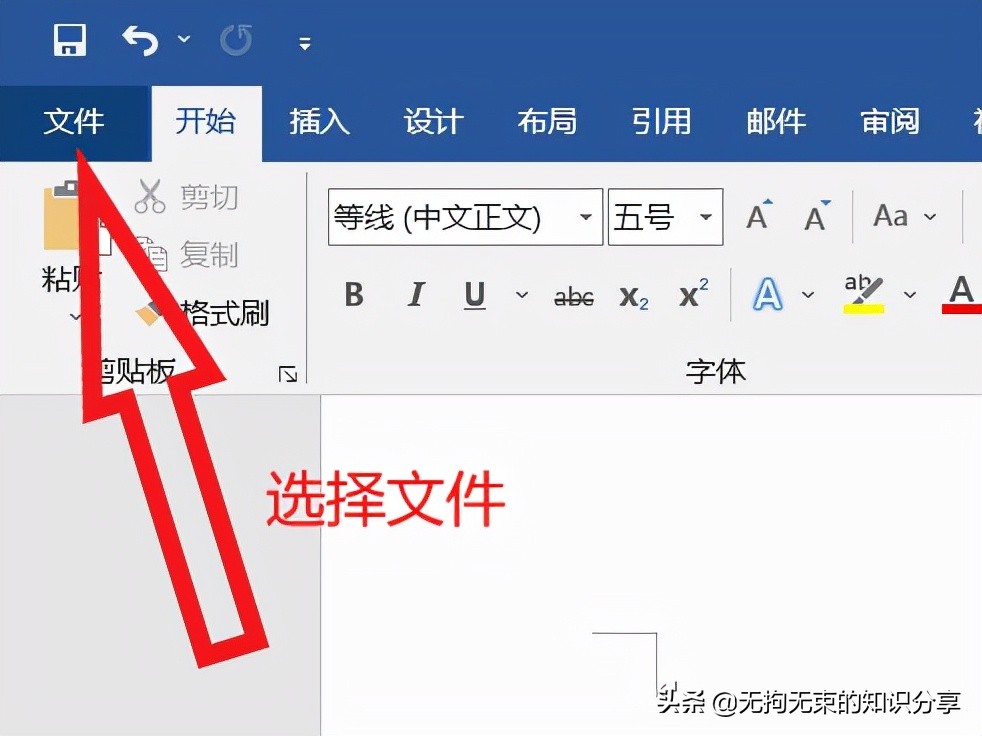Select the 剪切 (Cut) scissors icon
Viewport: 982px width, 736px height.
pyautogui.click(x=149, y=196)
